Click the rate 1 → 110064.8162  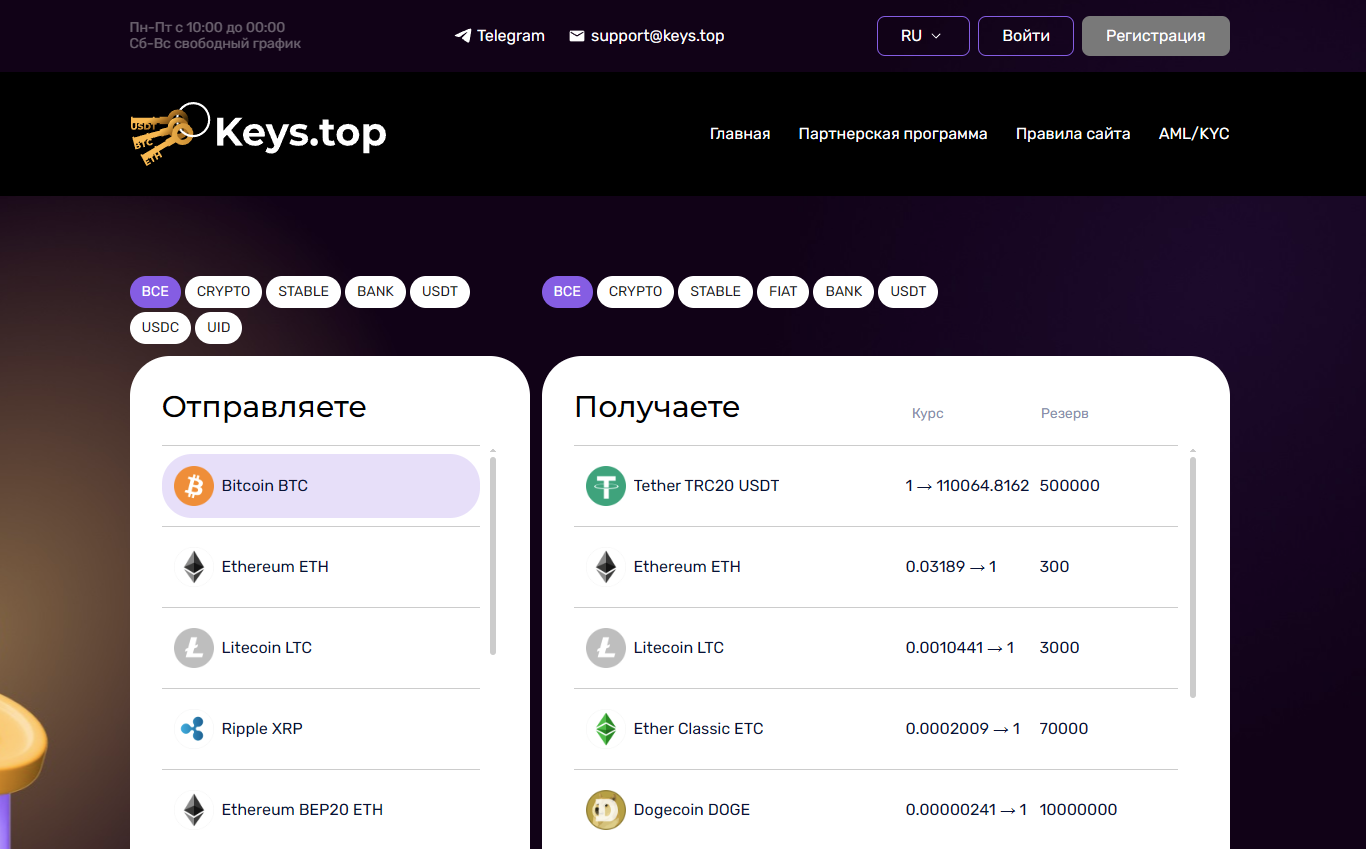click(x=967, y=486)
